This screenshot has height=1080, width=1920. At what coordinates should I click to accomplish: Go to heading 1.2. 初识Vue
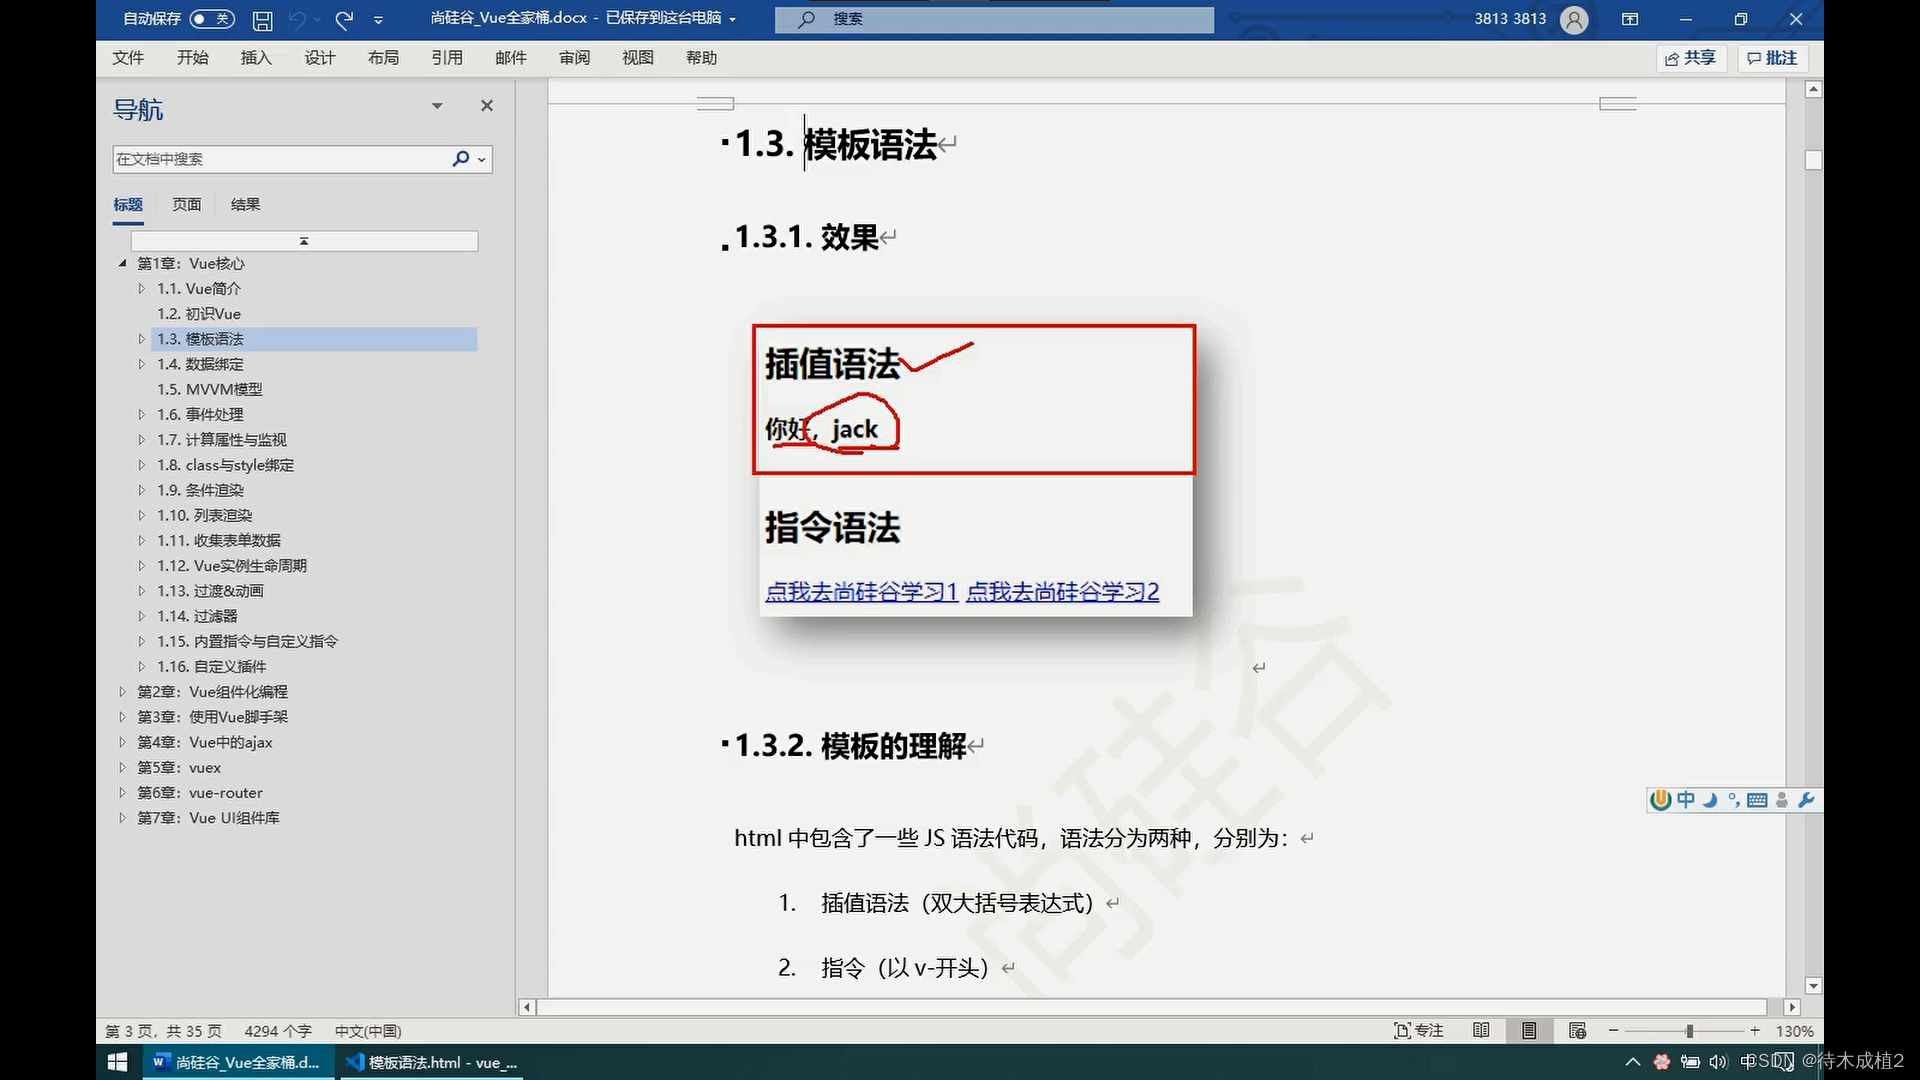point(199,314)
